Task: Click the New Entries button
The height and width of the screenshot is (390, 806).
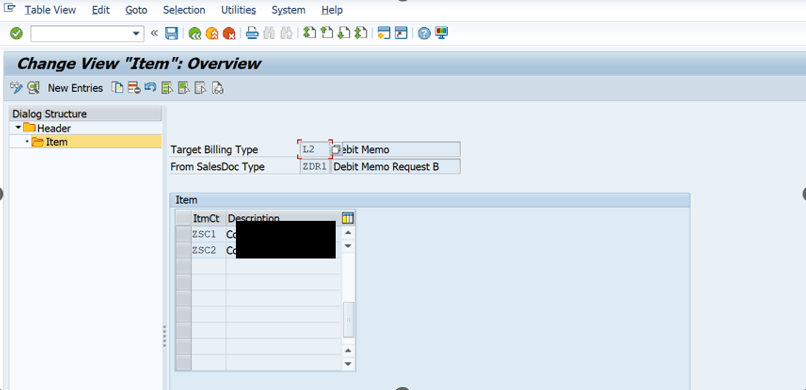Action: [x=75, y=88]
